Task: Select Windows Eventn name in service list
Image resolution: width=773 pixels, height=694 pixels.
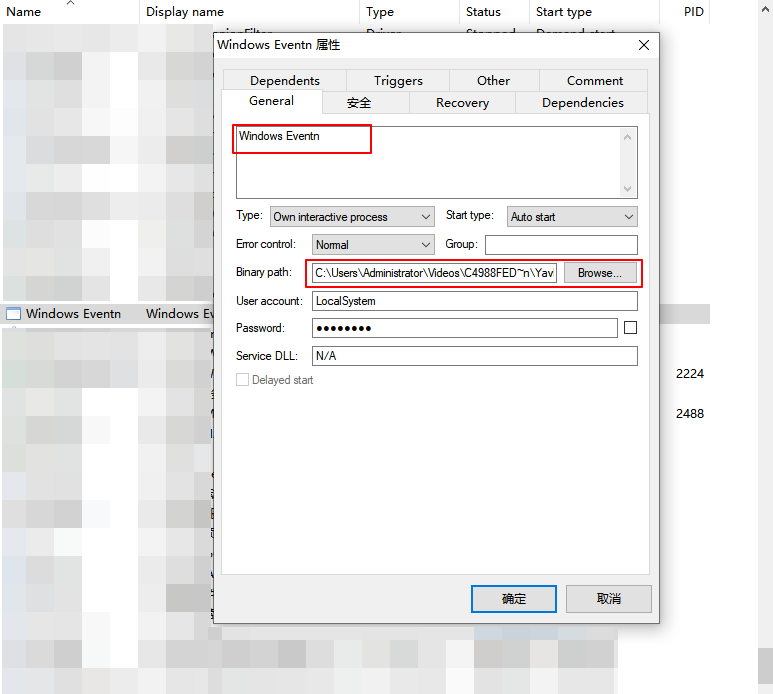Action: click(x=73, y=313)
